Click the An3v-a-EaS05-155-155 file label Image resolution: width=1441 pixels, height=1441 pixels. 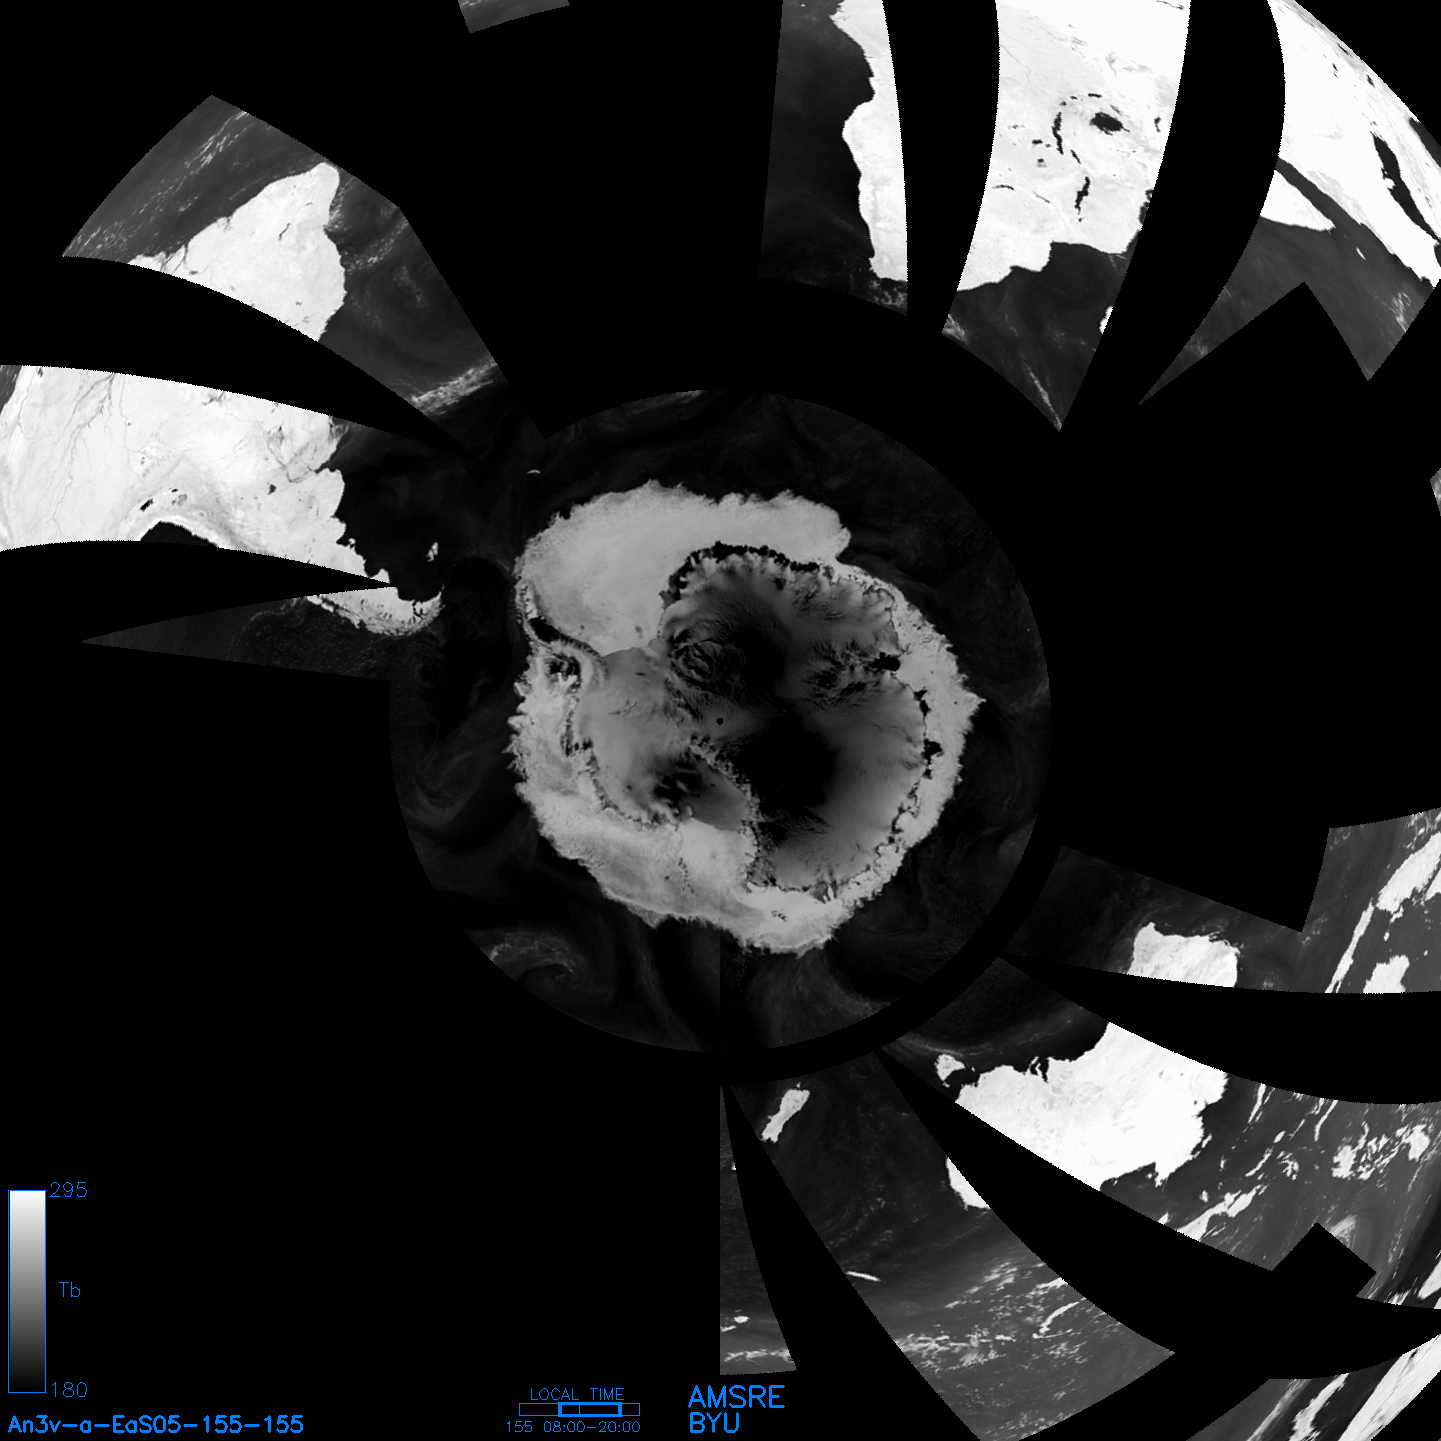[x=156, y=1425]
